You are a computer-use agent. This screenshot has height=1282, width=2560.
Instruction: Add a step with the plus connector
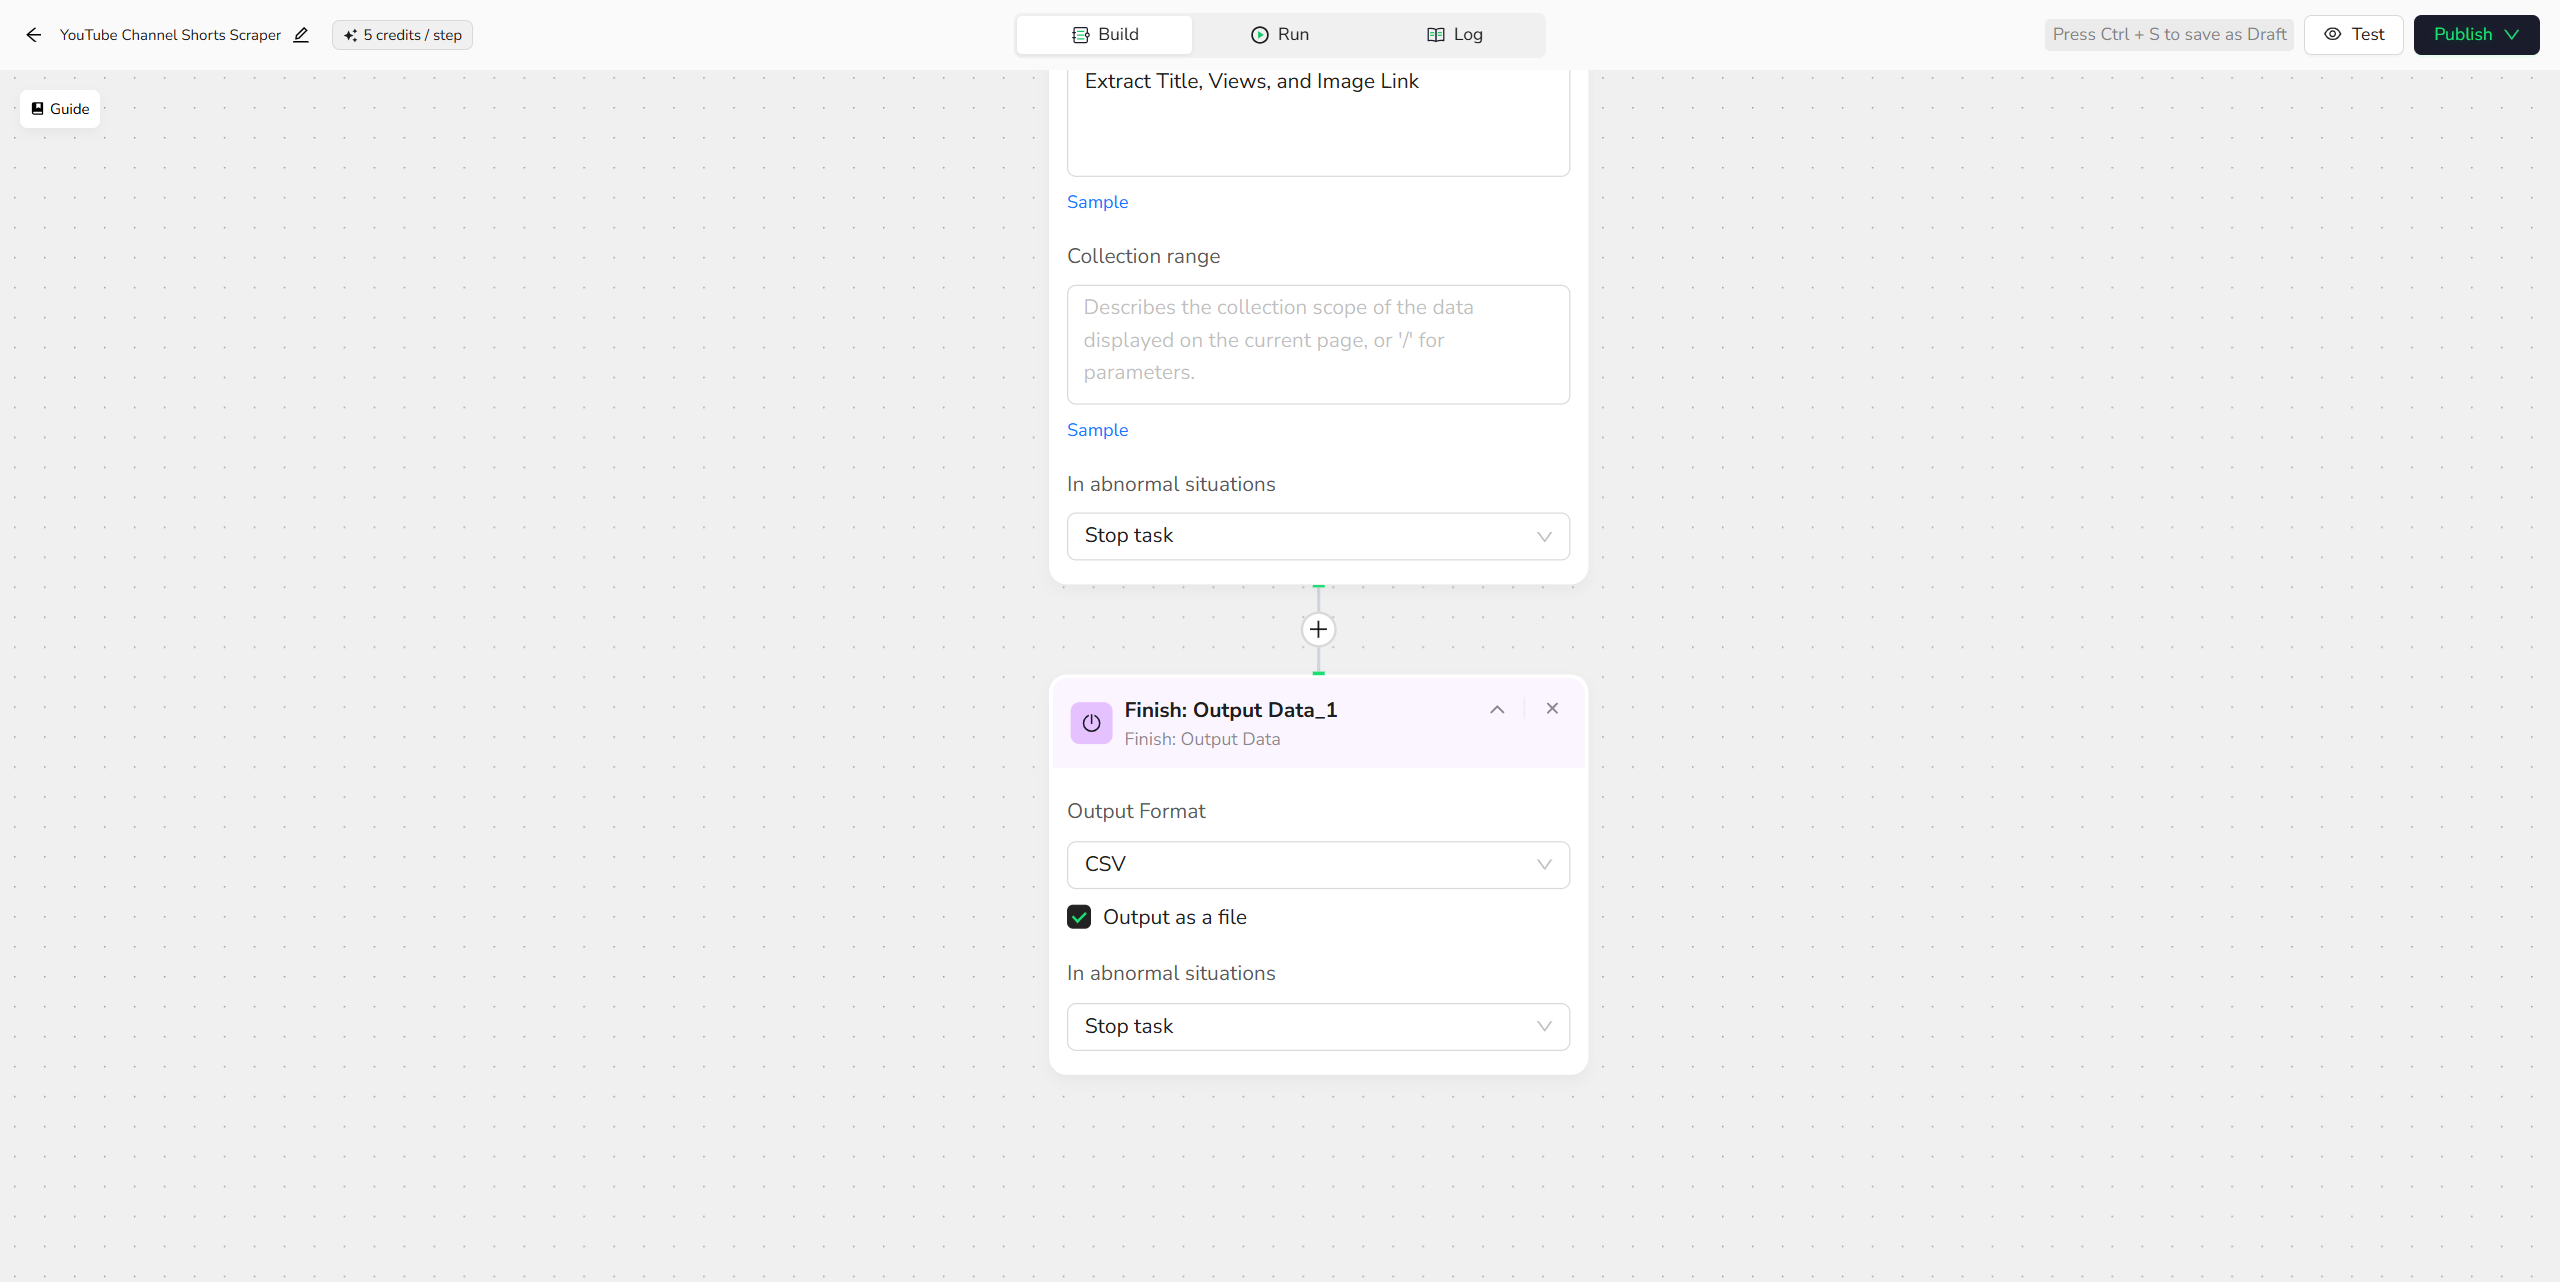[1318, 629]
